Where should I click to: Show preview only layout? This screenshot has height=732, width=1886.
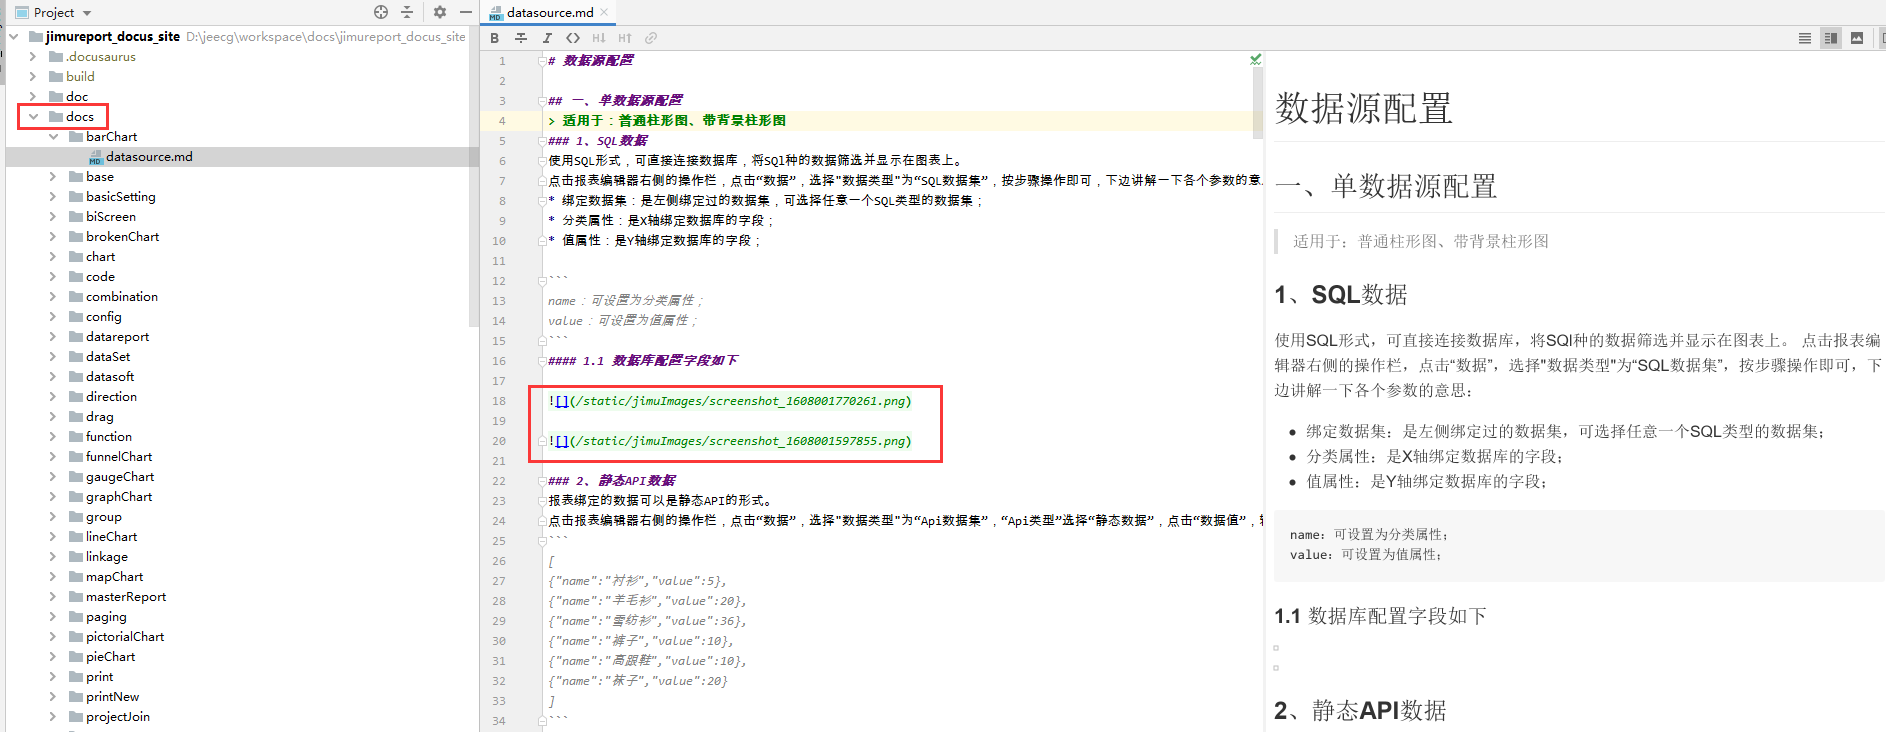1857,38
